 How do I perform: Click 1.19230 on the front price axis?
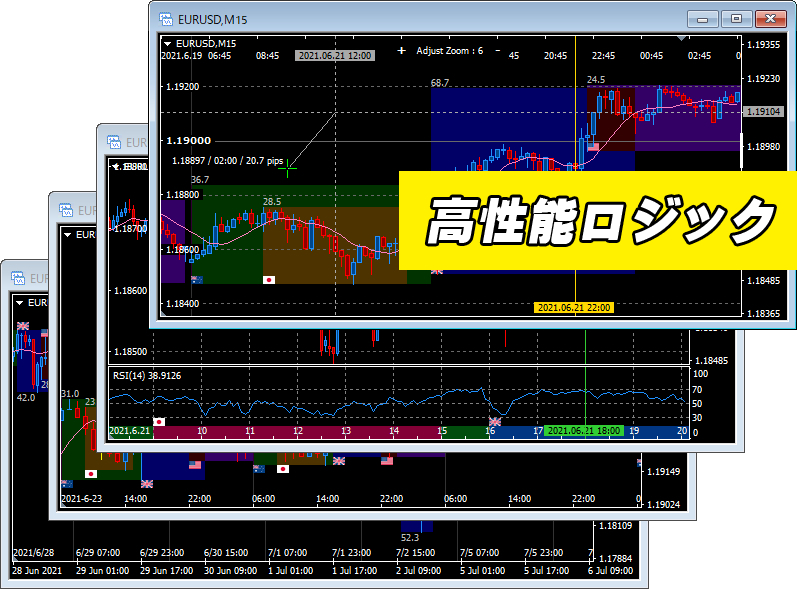click(763, 79)
